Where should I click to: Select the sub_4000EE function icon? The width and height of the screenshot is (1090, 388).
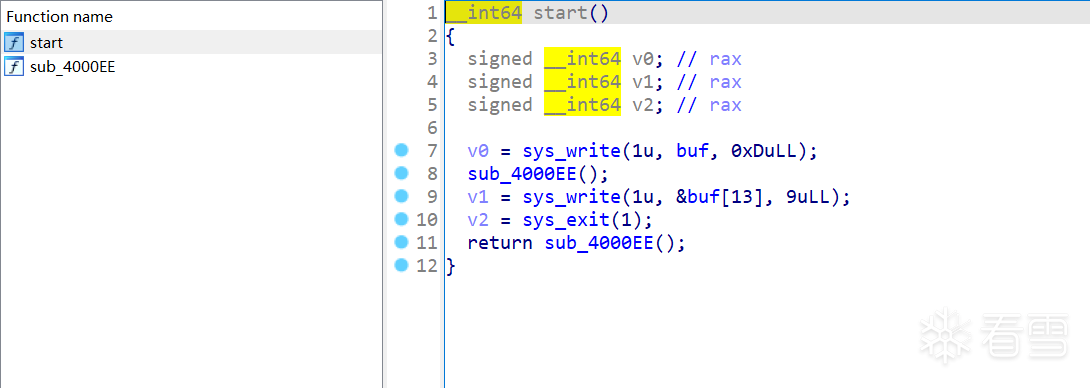14,67
